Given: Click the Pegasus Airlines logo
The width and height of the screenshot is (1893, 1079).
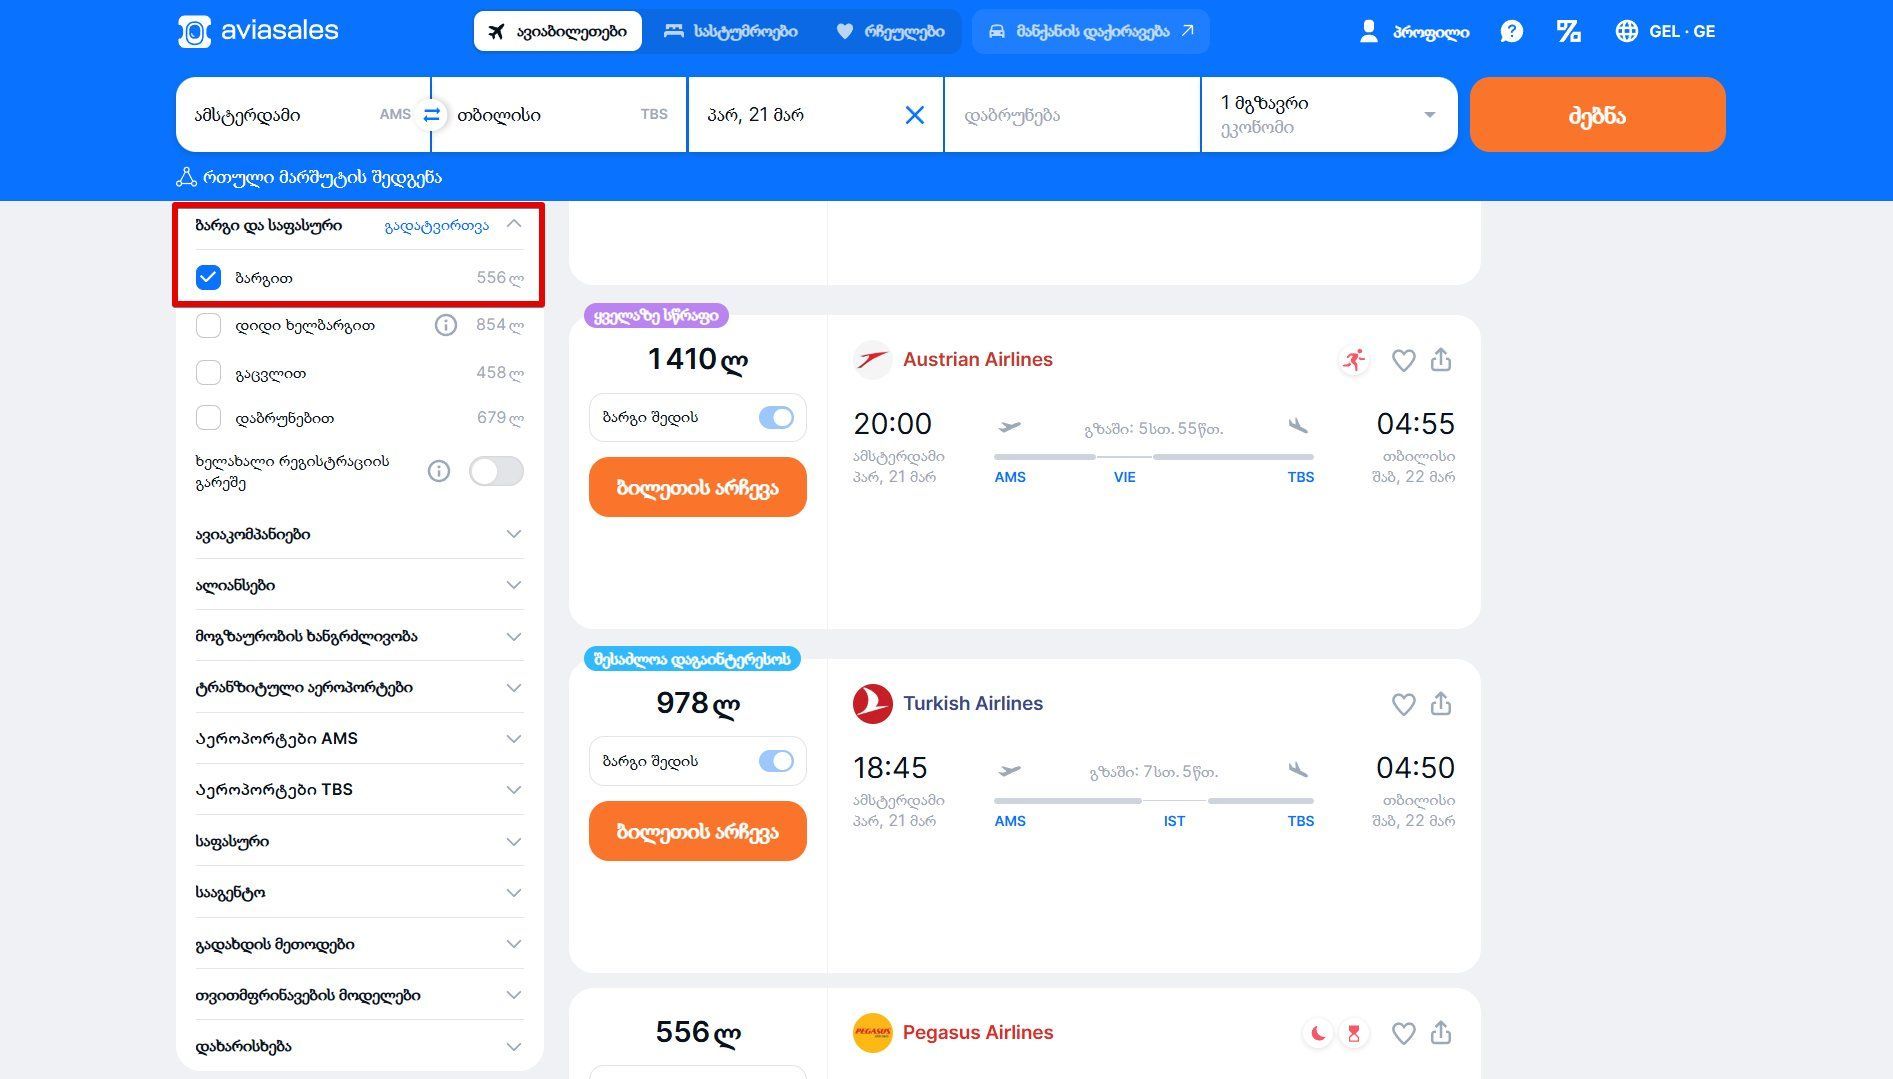Looking at the screenshot, I should (x=872, y=1033).
